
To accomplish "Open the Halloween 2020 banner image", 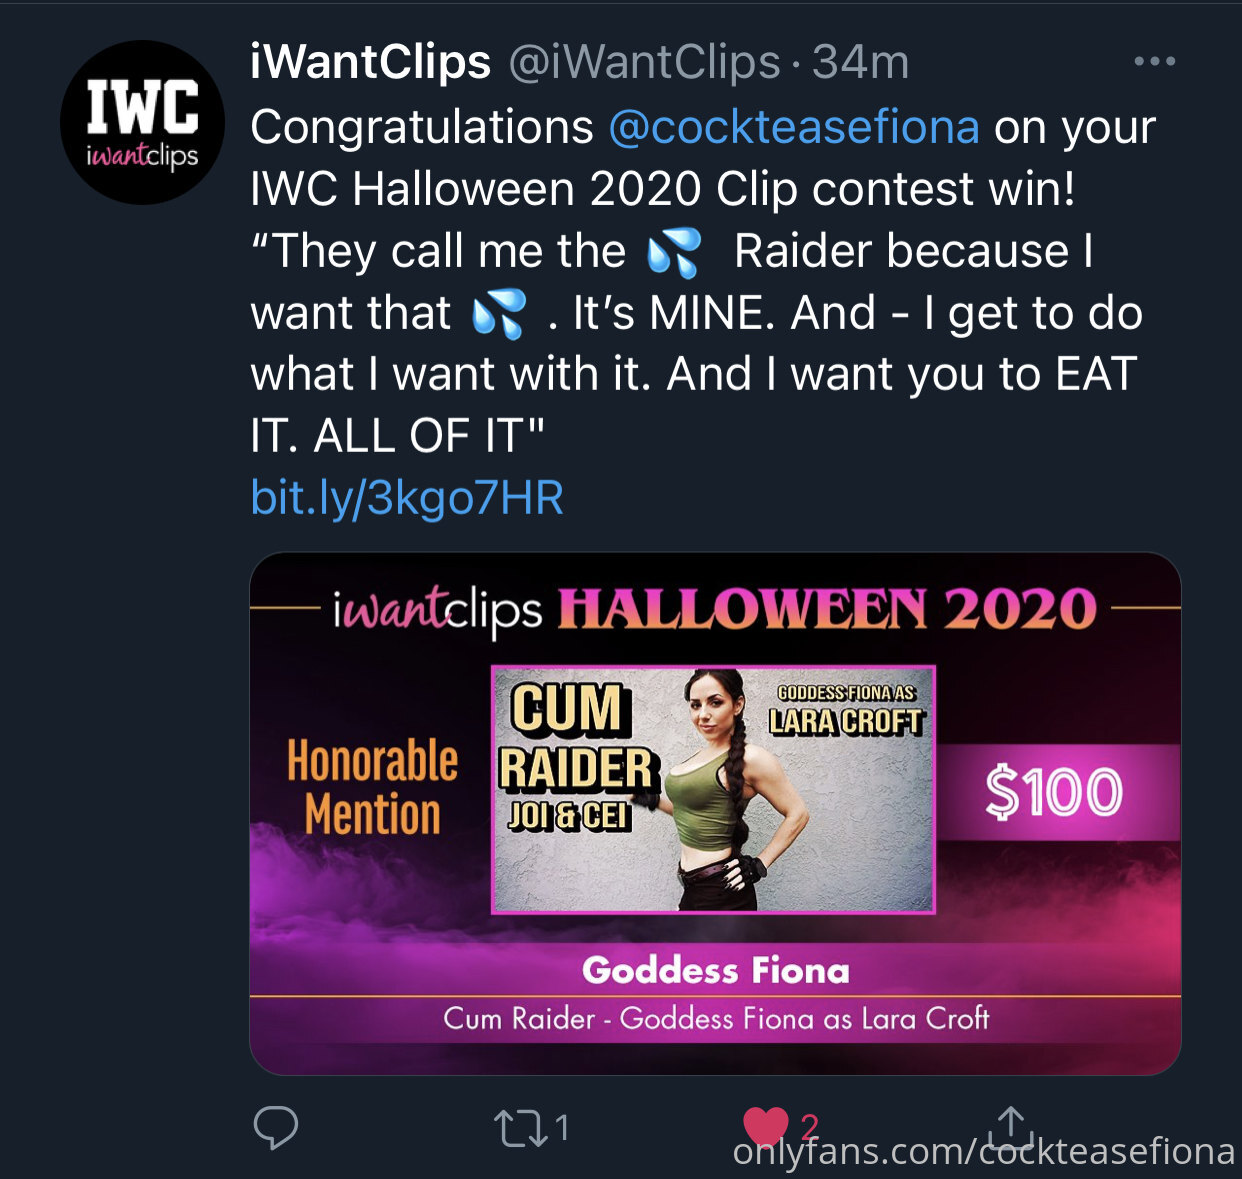I will click(x=715, y=814).
